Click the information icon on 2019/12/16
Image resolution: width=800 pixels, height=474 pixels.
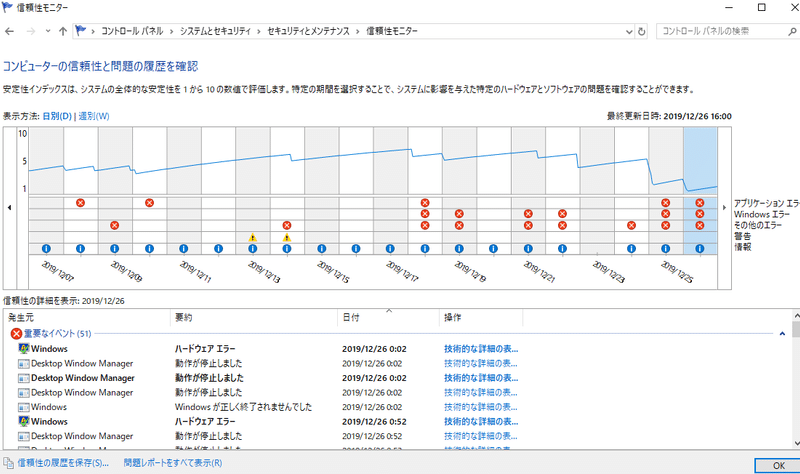(x=356, y=248)
